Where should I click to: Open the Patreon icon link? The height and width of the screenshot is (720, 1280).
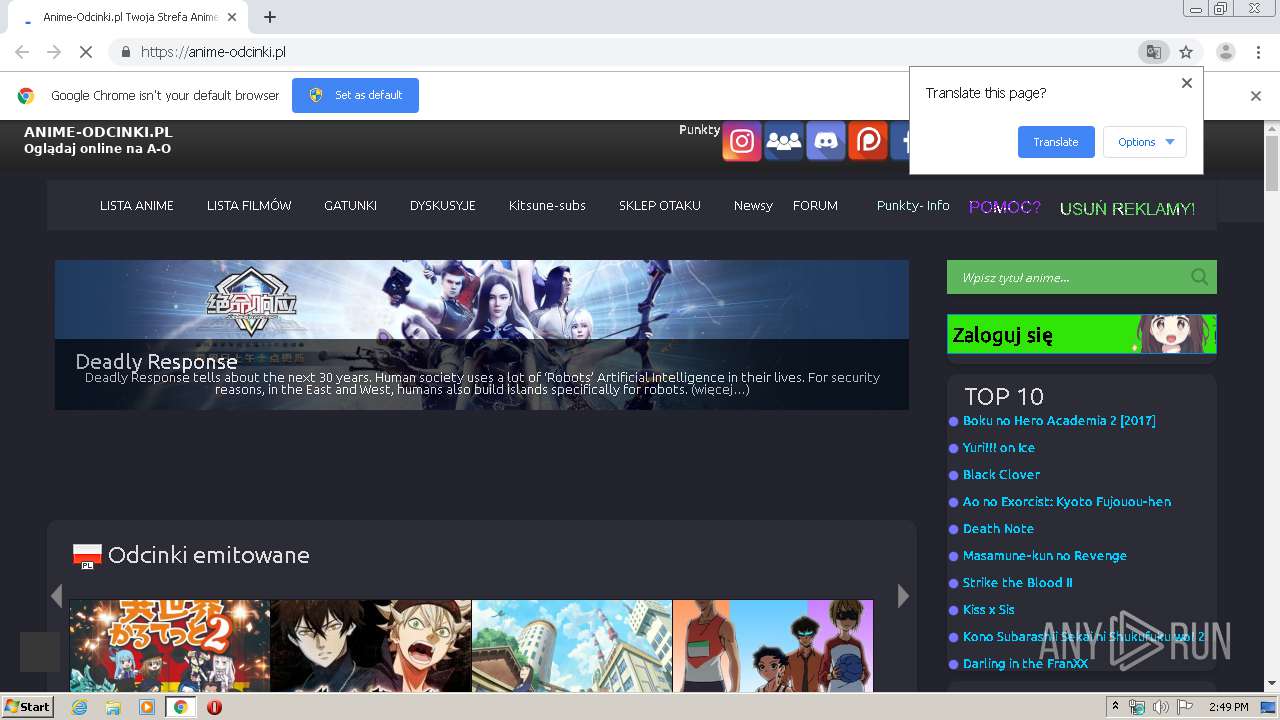pyautogui.click(x=868, y=141)
